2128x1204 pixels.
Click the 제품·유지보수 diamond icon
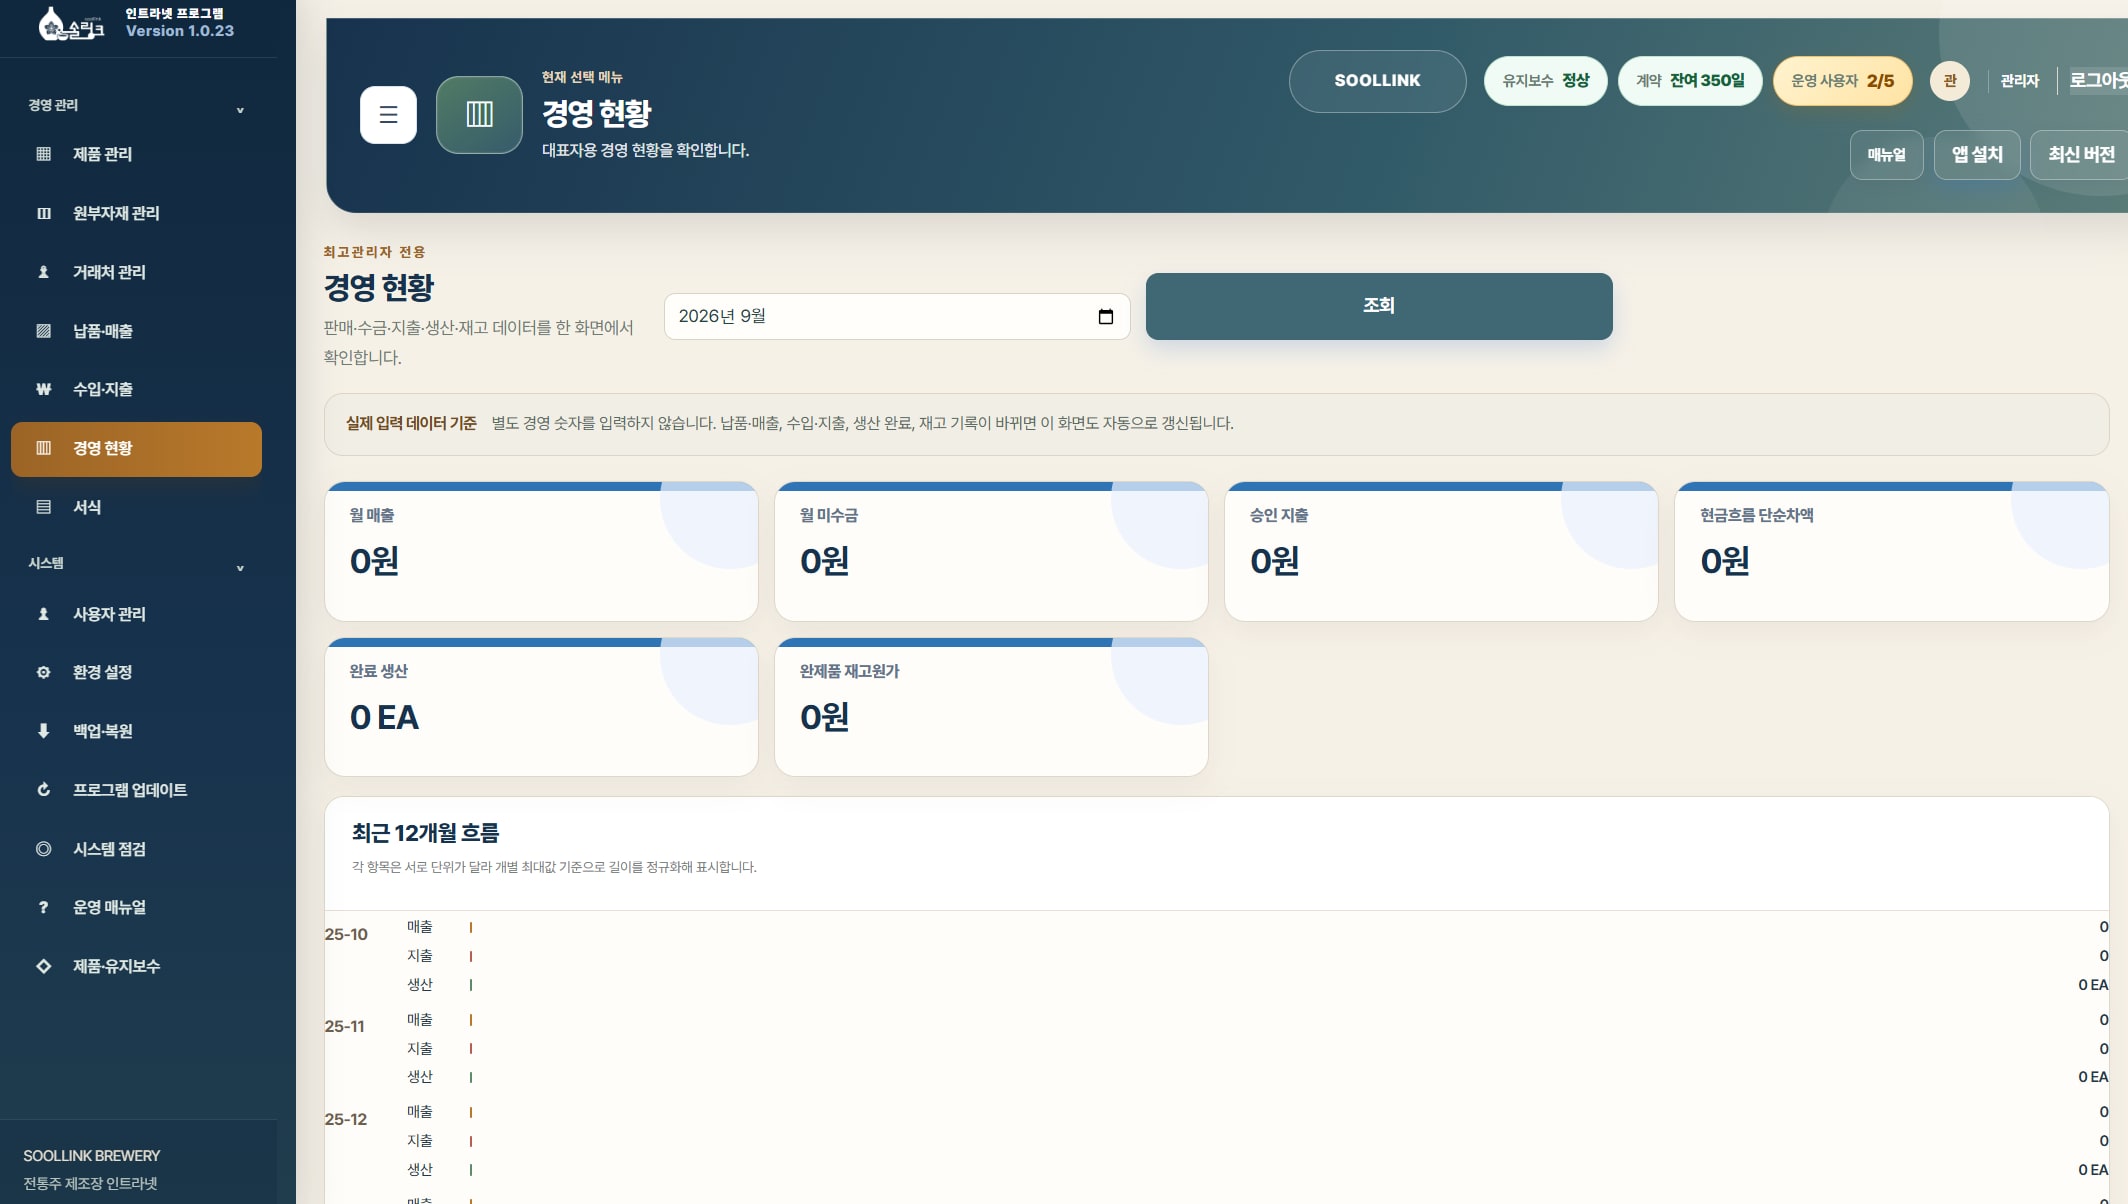[x=43, y=966]
